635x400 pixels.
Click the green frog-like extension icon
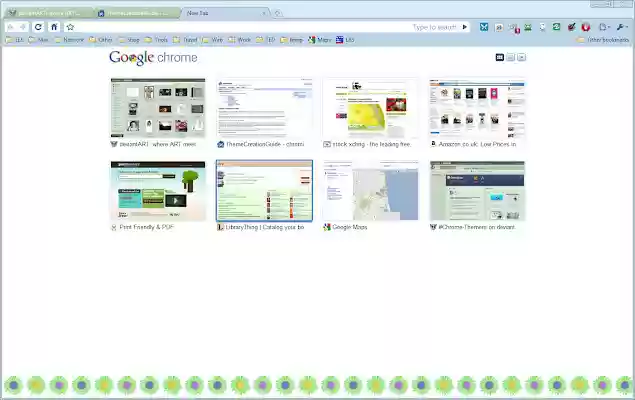click(528, 27)
